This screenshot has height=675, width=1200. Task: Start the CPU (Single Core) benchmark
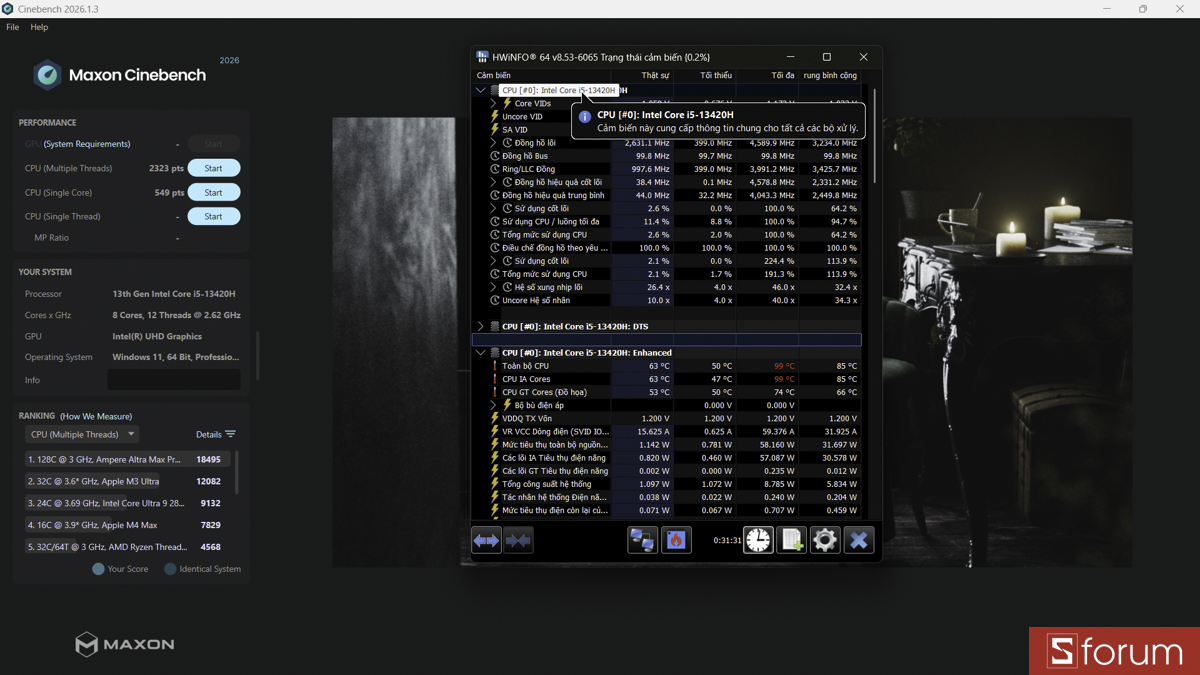(214, 192)
